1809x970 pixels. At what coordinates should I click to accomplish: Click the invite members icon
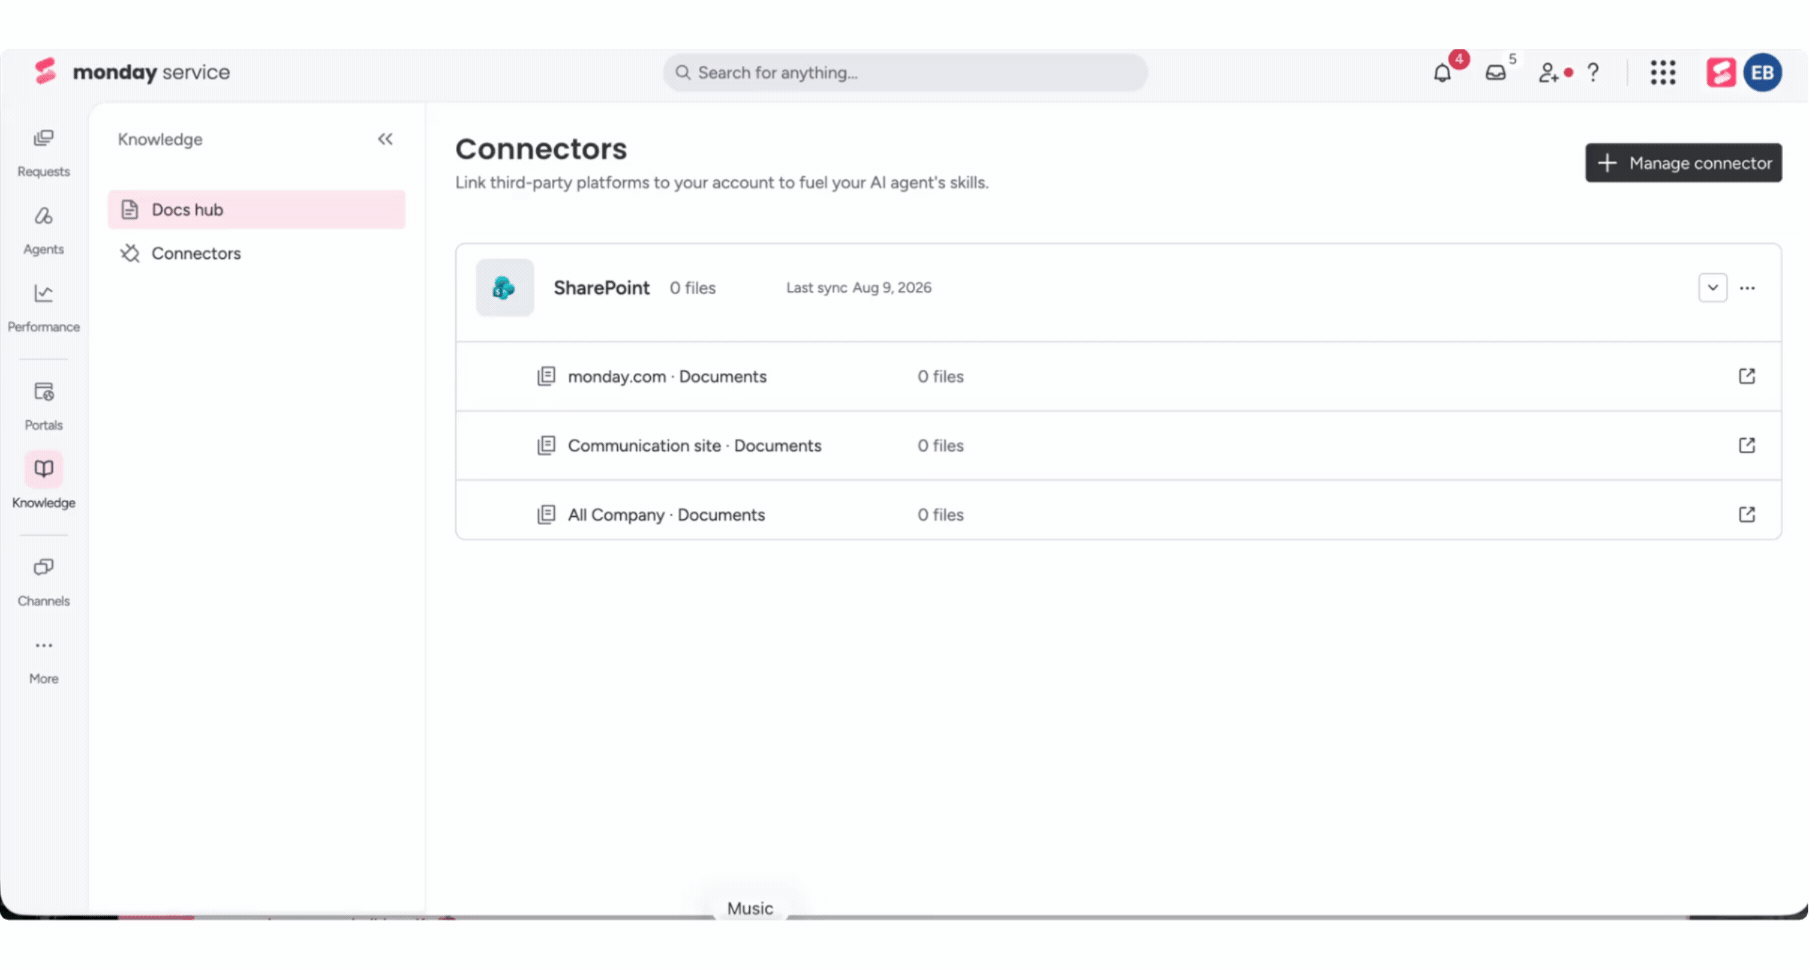coord(1549,73)
